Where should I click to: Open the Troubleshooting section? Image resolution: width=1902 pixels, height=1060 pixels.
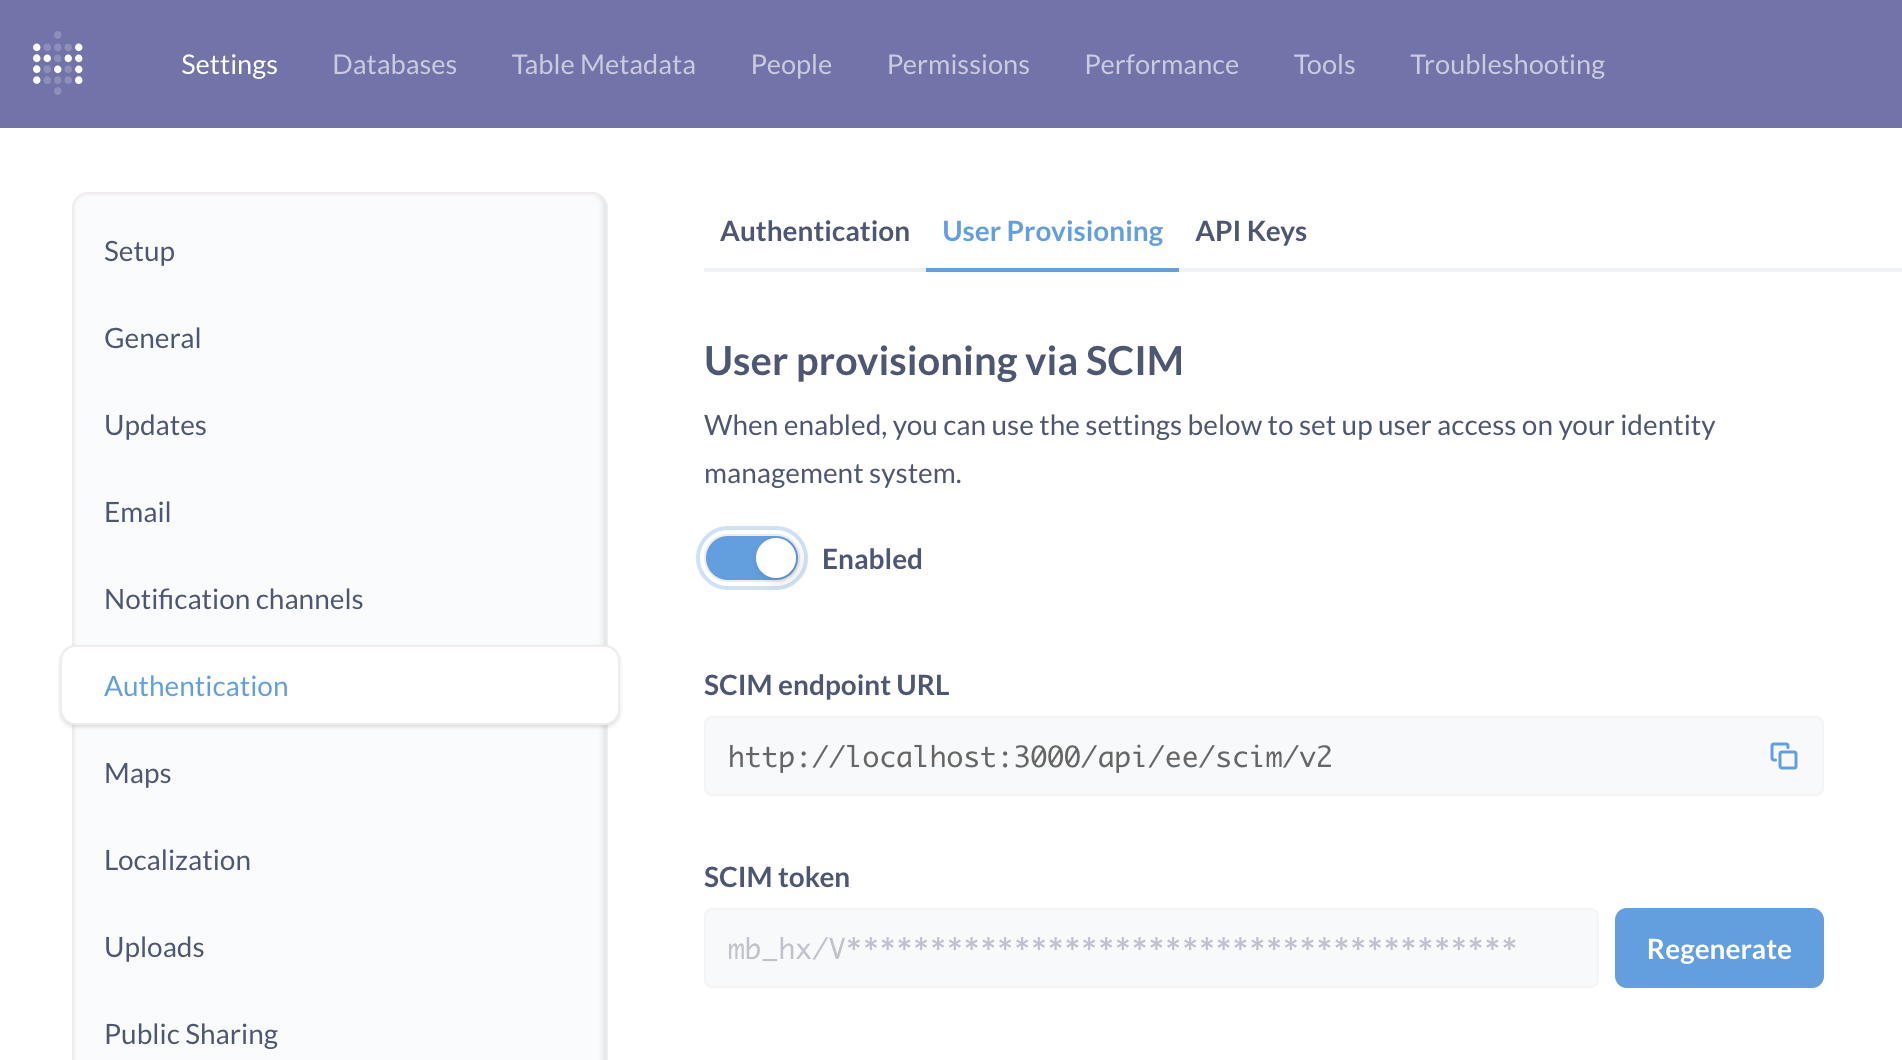pyautogui.click(x=1507, y=64)
